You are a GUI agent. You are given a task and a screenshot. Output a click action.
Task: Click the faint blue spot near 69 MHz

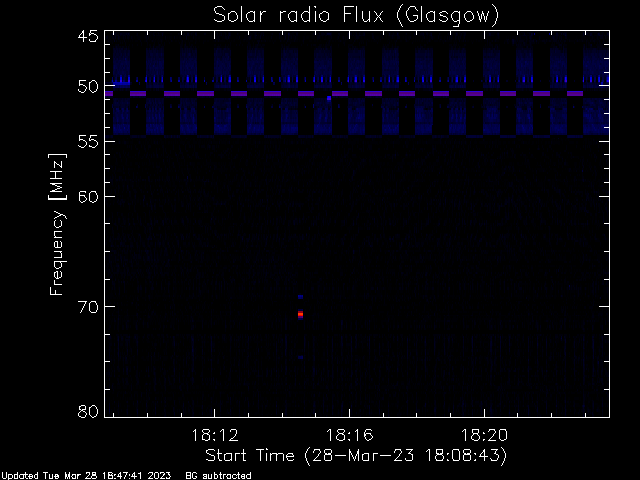click(x=300, y=297)
